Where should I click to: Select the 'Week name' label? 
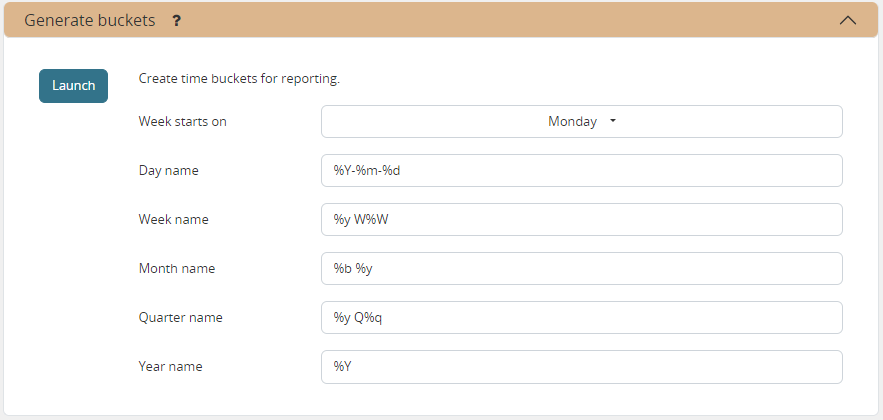[173, 220]
